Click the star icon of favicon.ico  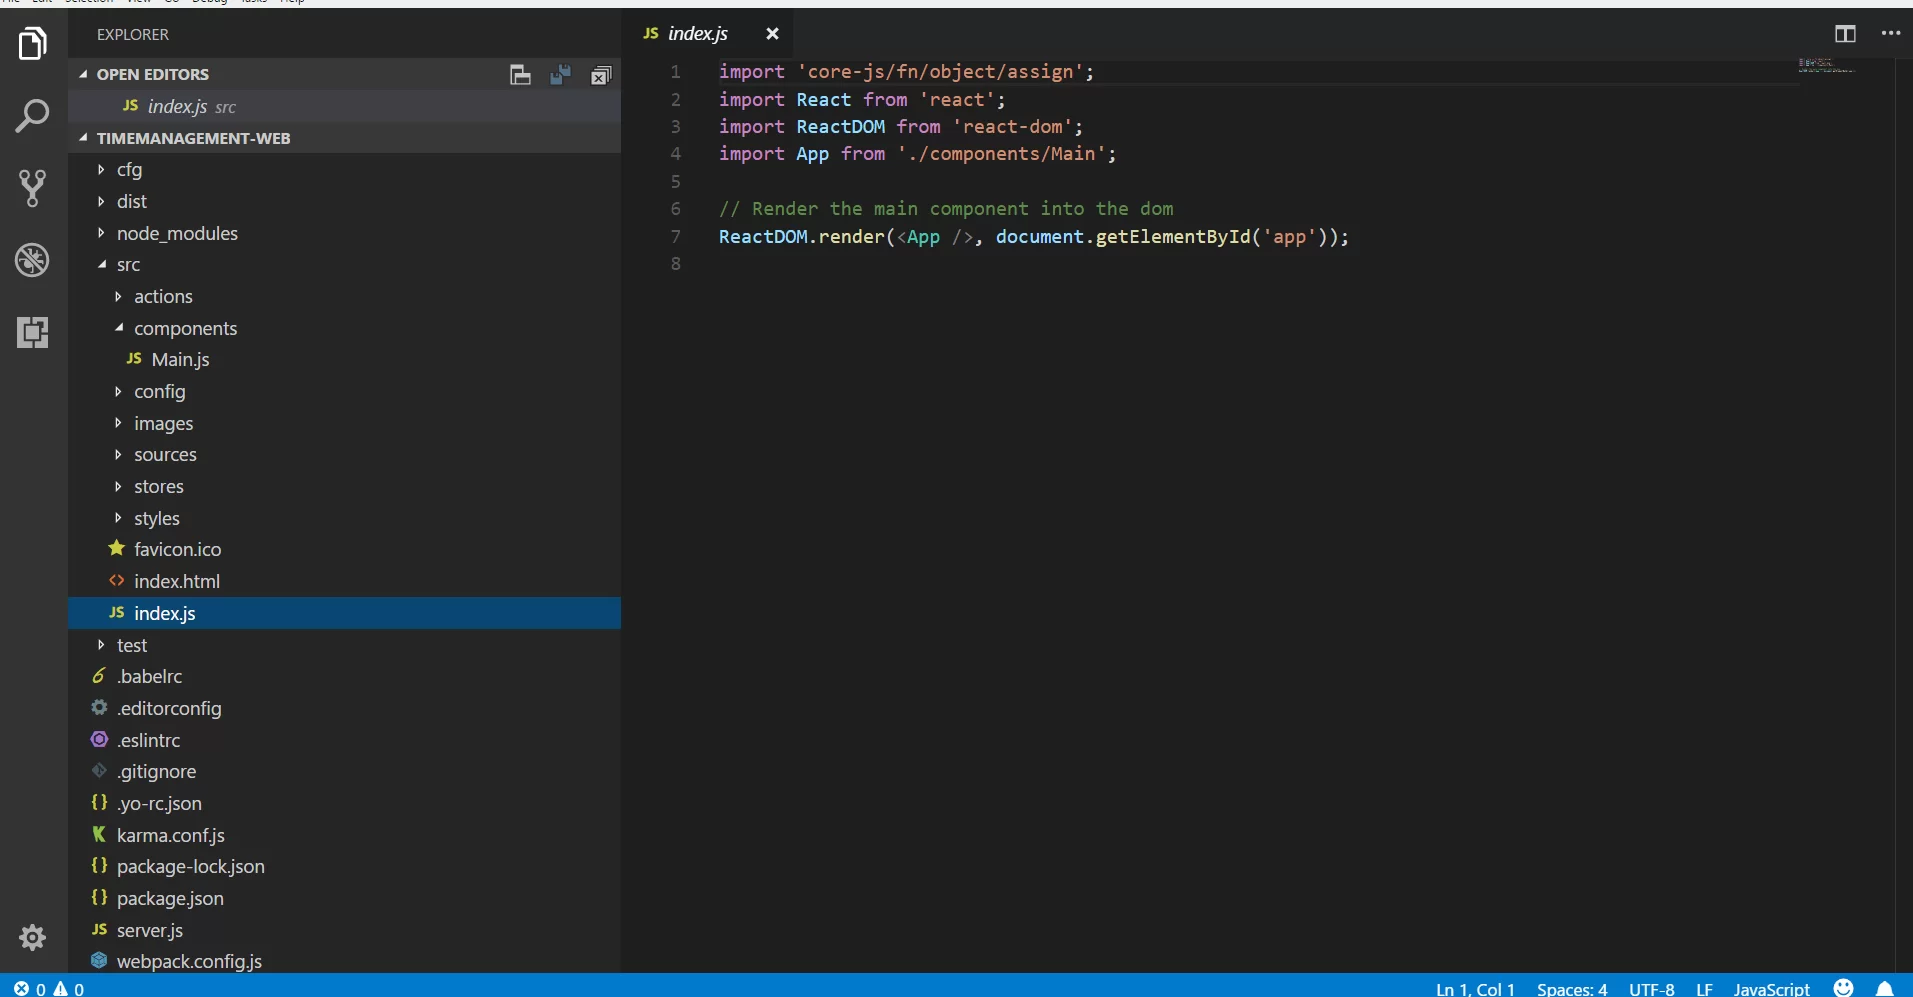point(117,549)
